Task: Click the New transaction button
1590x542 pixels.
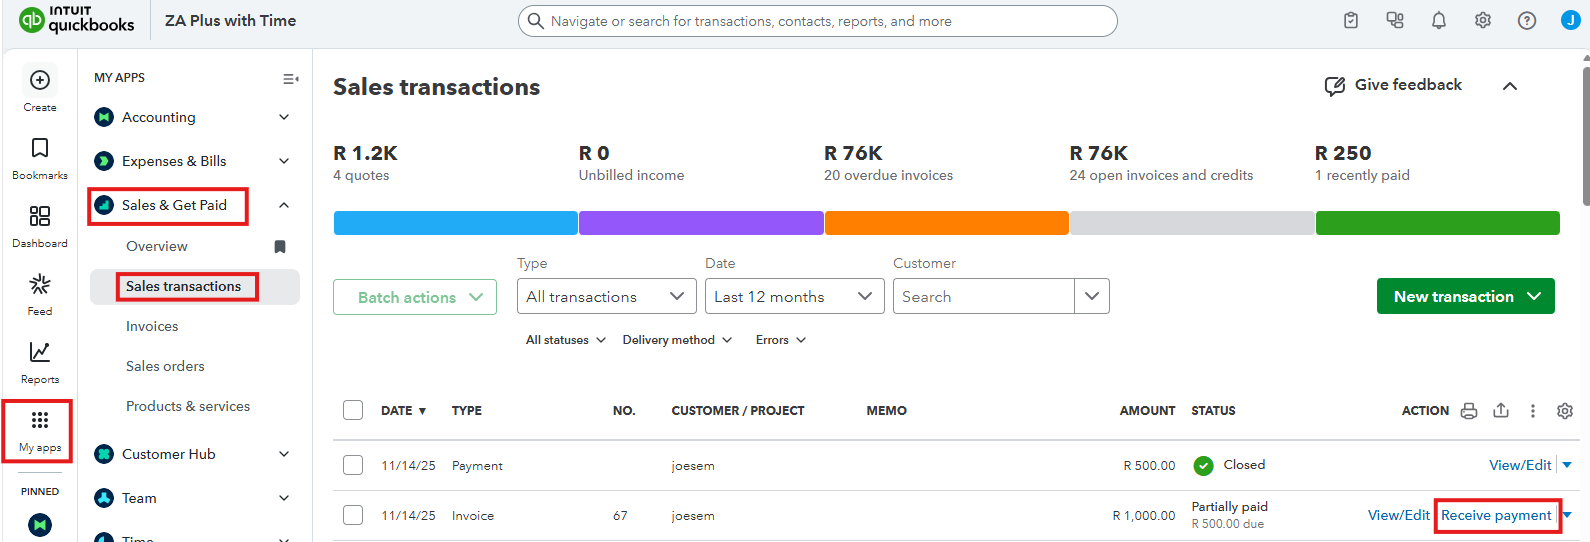Action: click(1465, 297)
